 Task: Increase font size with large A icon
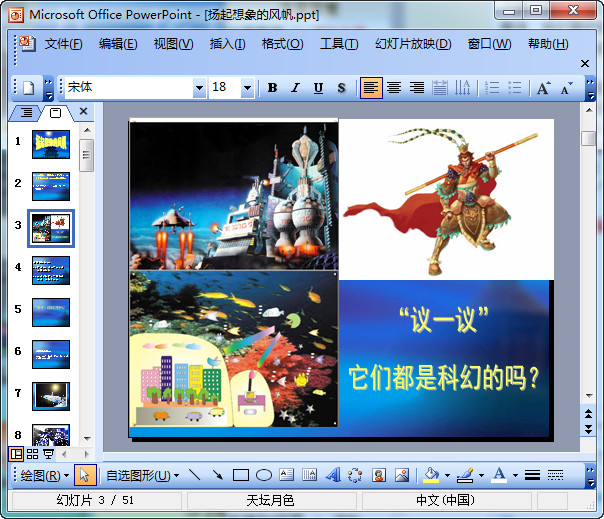click(544, 88)
